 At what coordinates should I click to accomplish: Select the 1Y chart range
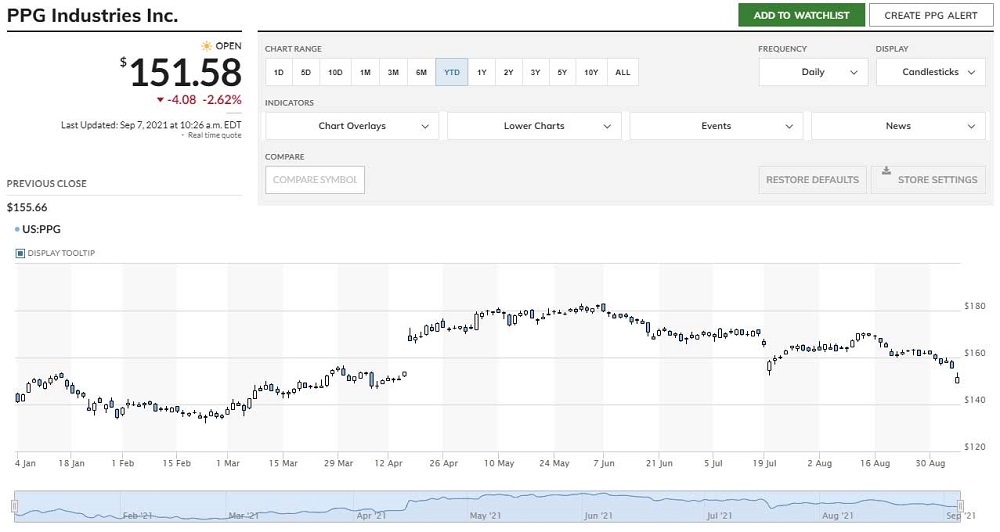click(482, 72)
